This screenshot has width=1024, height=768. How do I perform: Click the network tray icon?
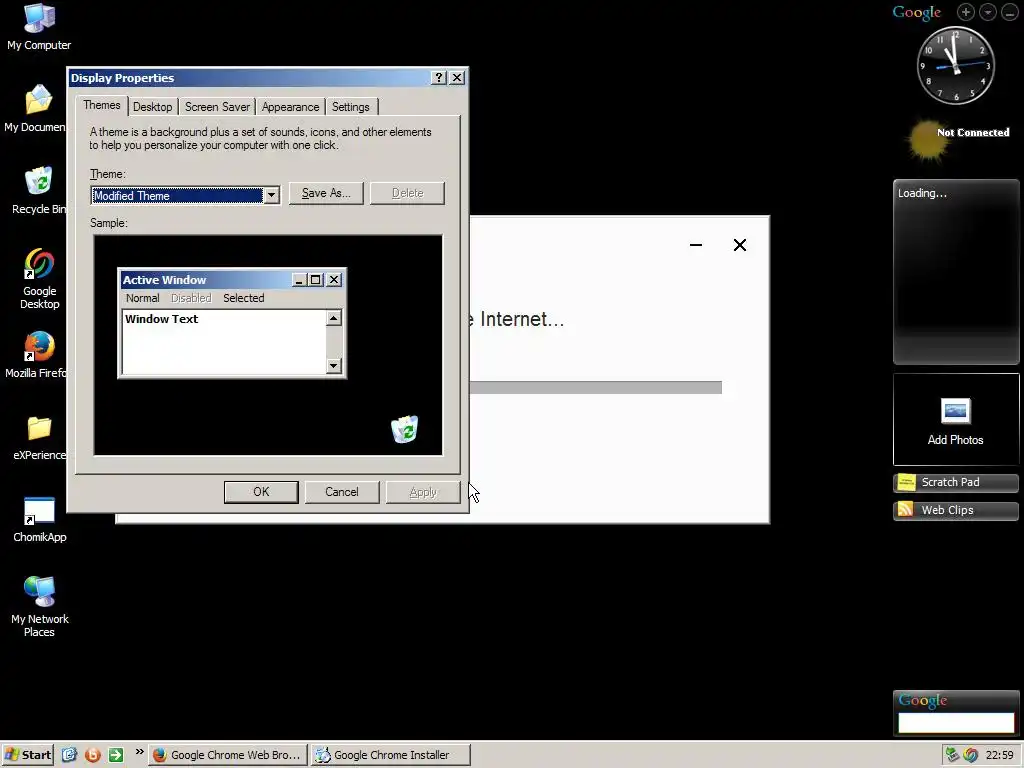(x=953, y=755)
